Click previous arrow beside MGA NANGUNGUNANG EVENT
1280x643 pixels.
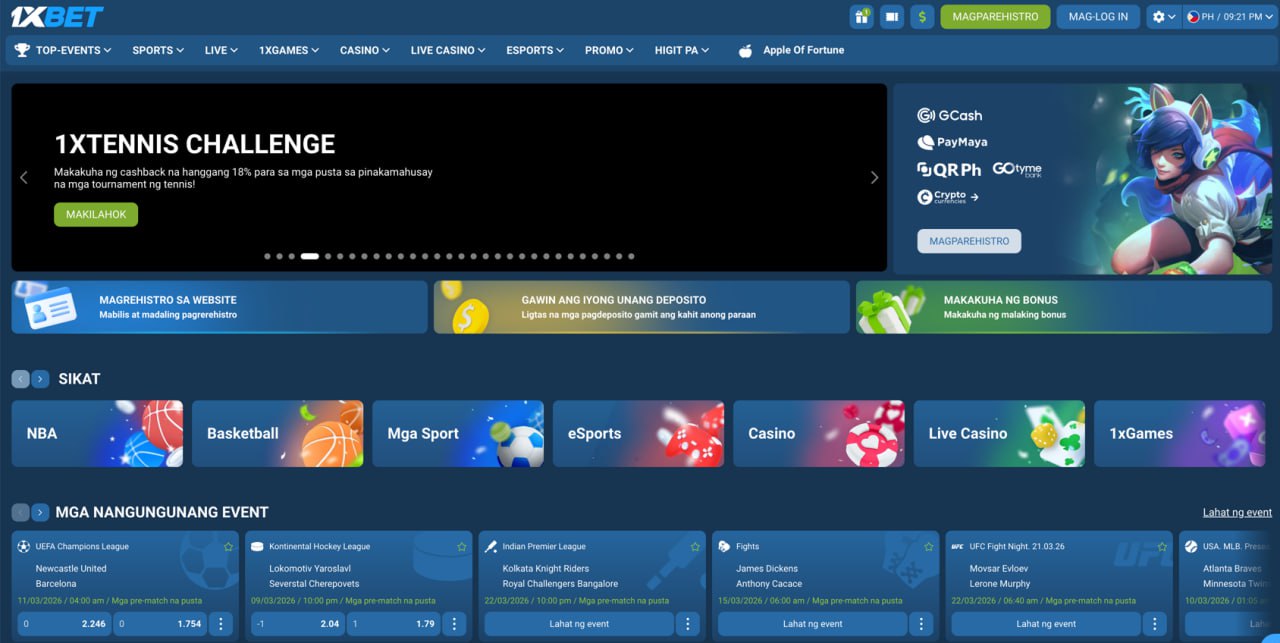(x=20, y=512)
